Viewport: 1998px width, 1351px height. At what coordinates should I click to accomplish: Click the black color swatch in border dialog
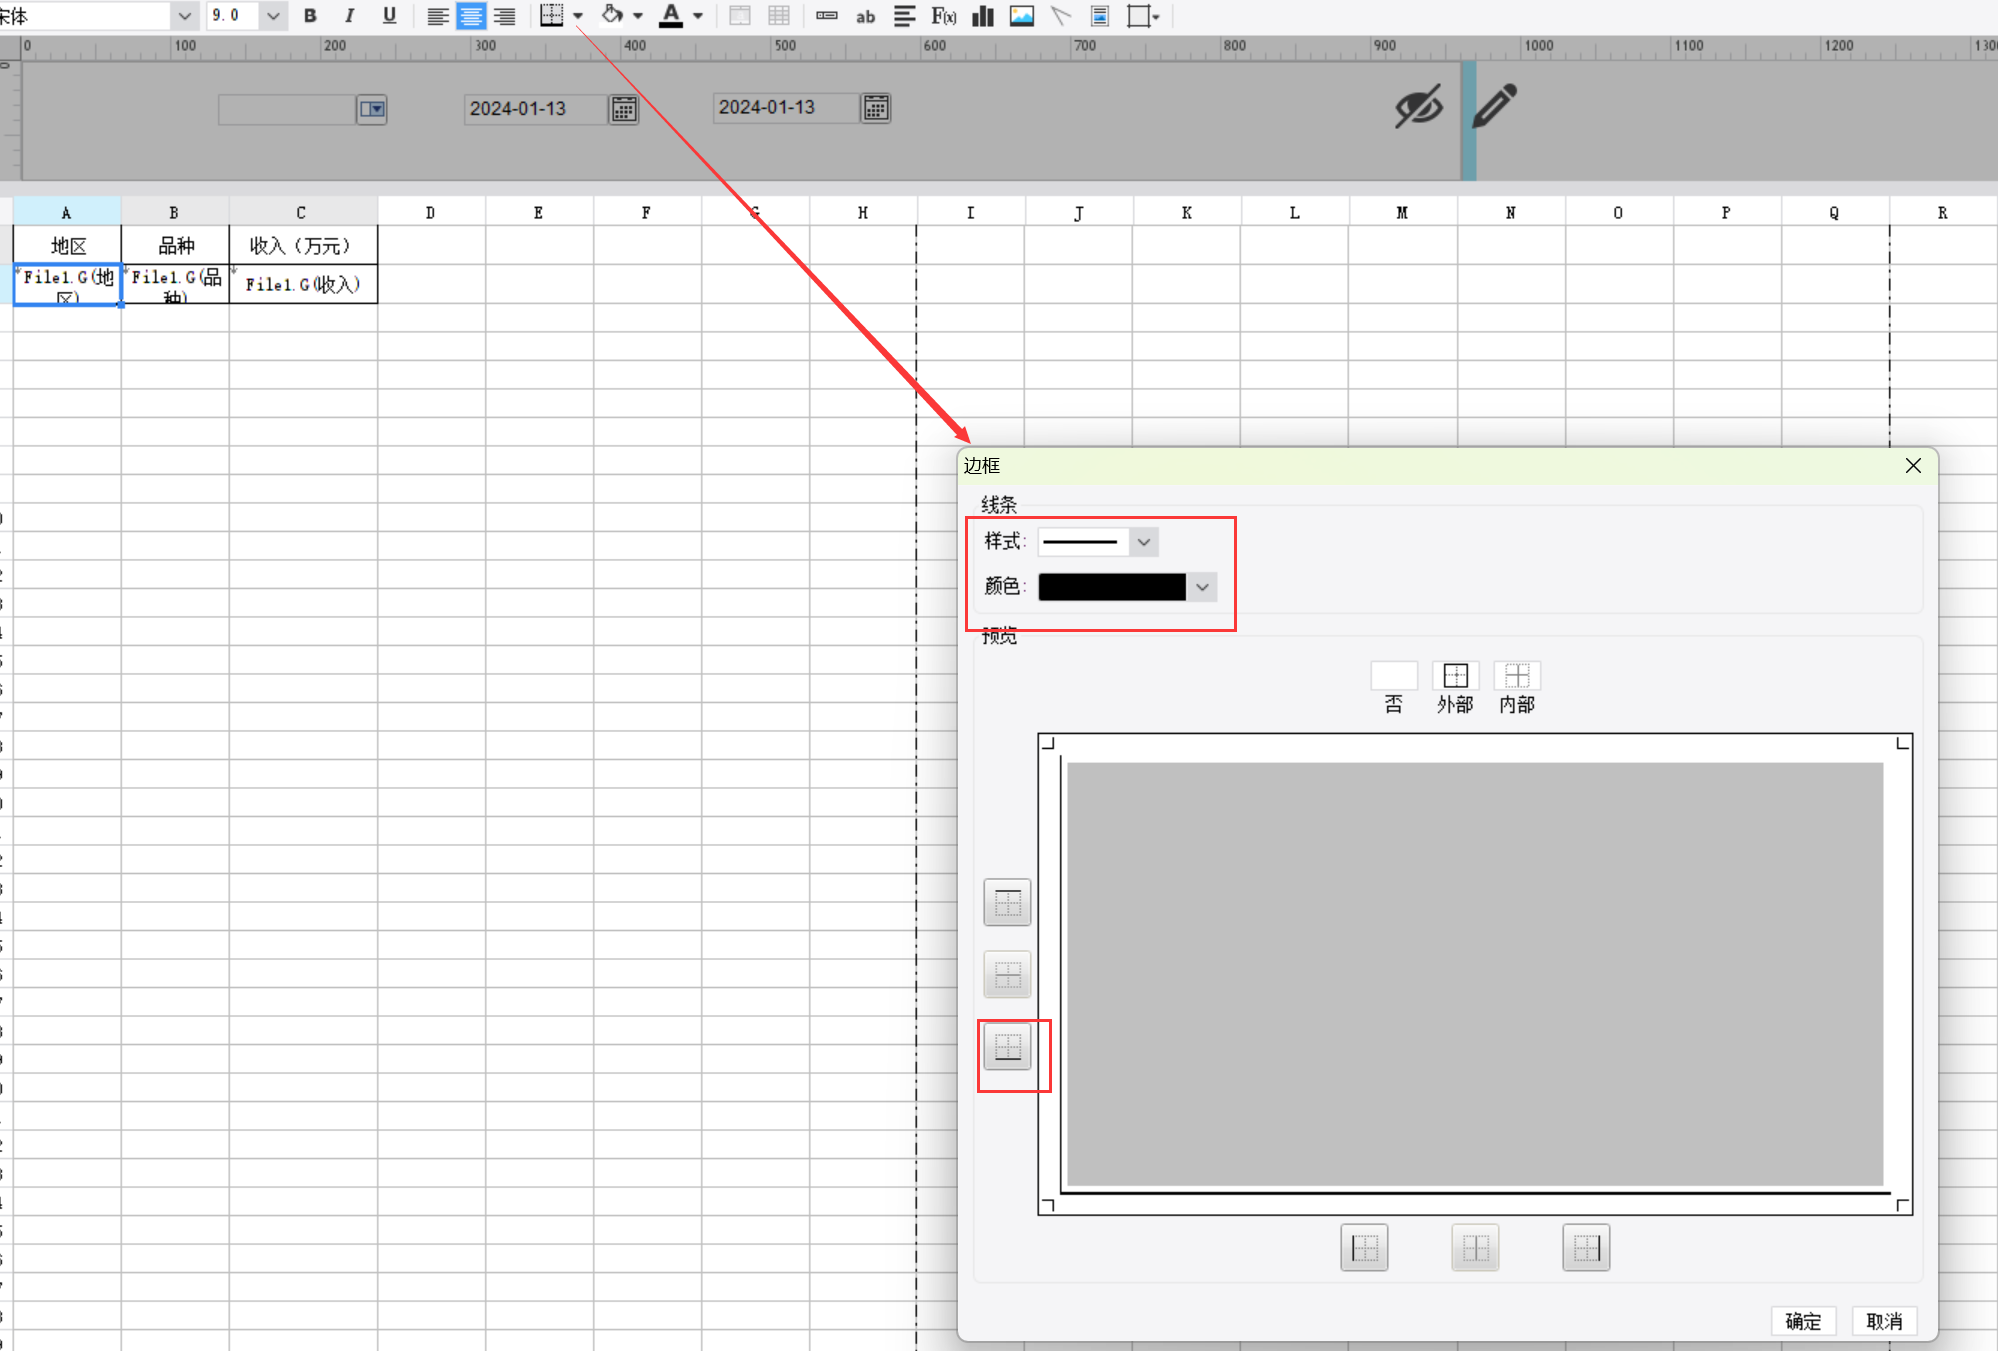point(1112,587)
